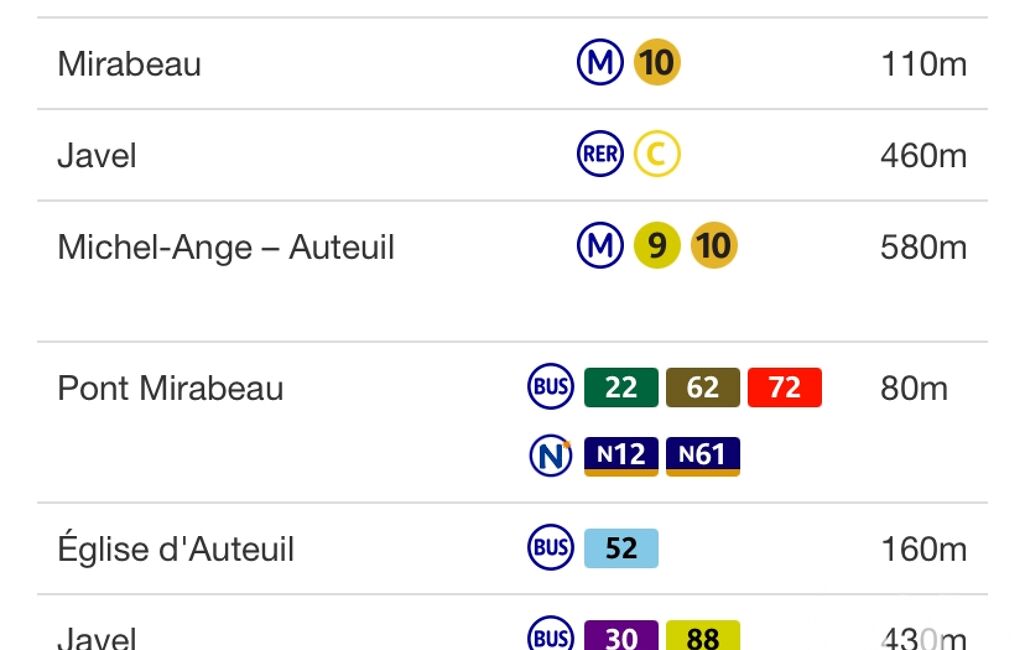
Task: Open the Église d'Auteuil bus stop entry
Action: pyautogui.click(x=512, y=549)
